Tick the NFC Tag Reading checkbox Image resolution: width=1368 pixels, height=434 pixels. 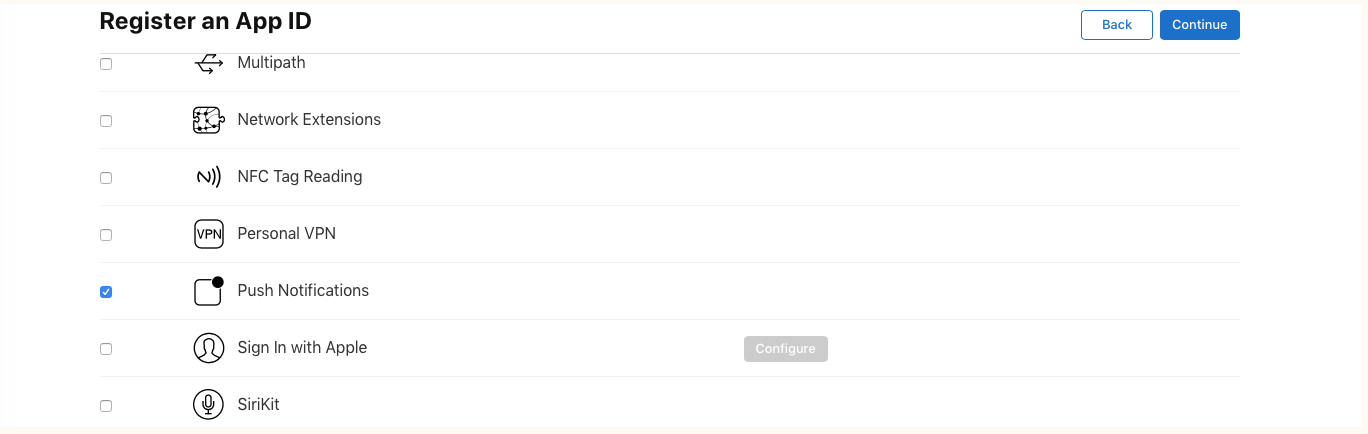(x=106, y=178)
